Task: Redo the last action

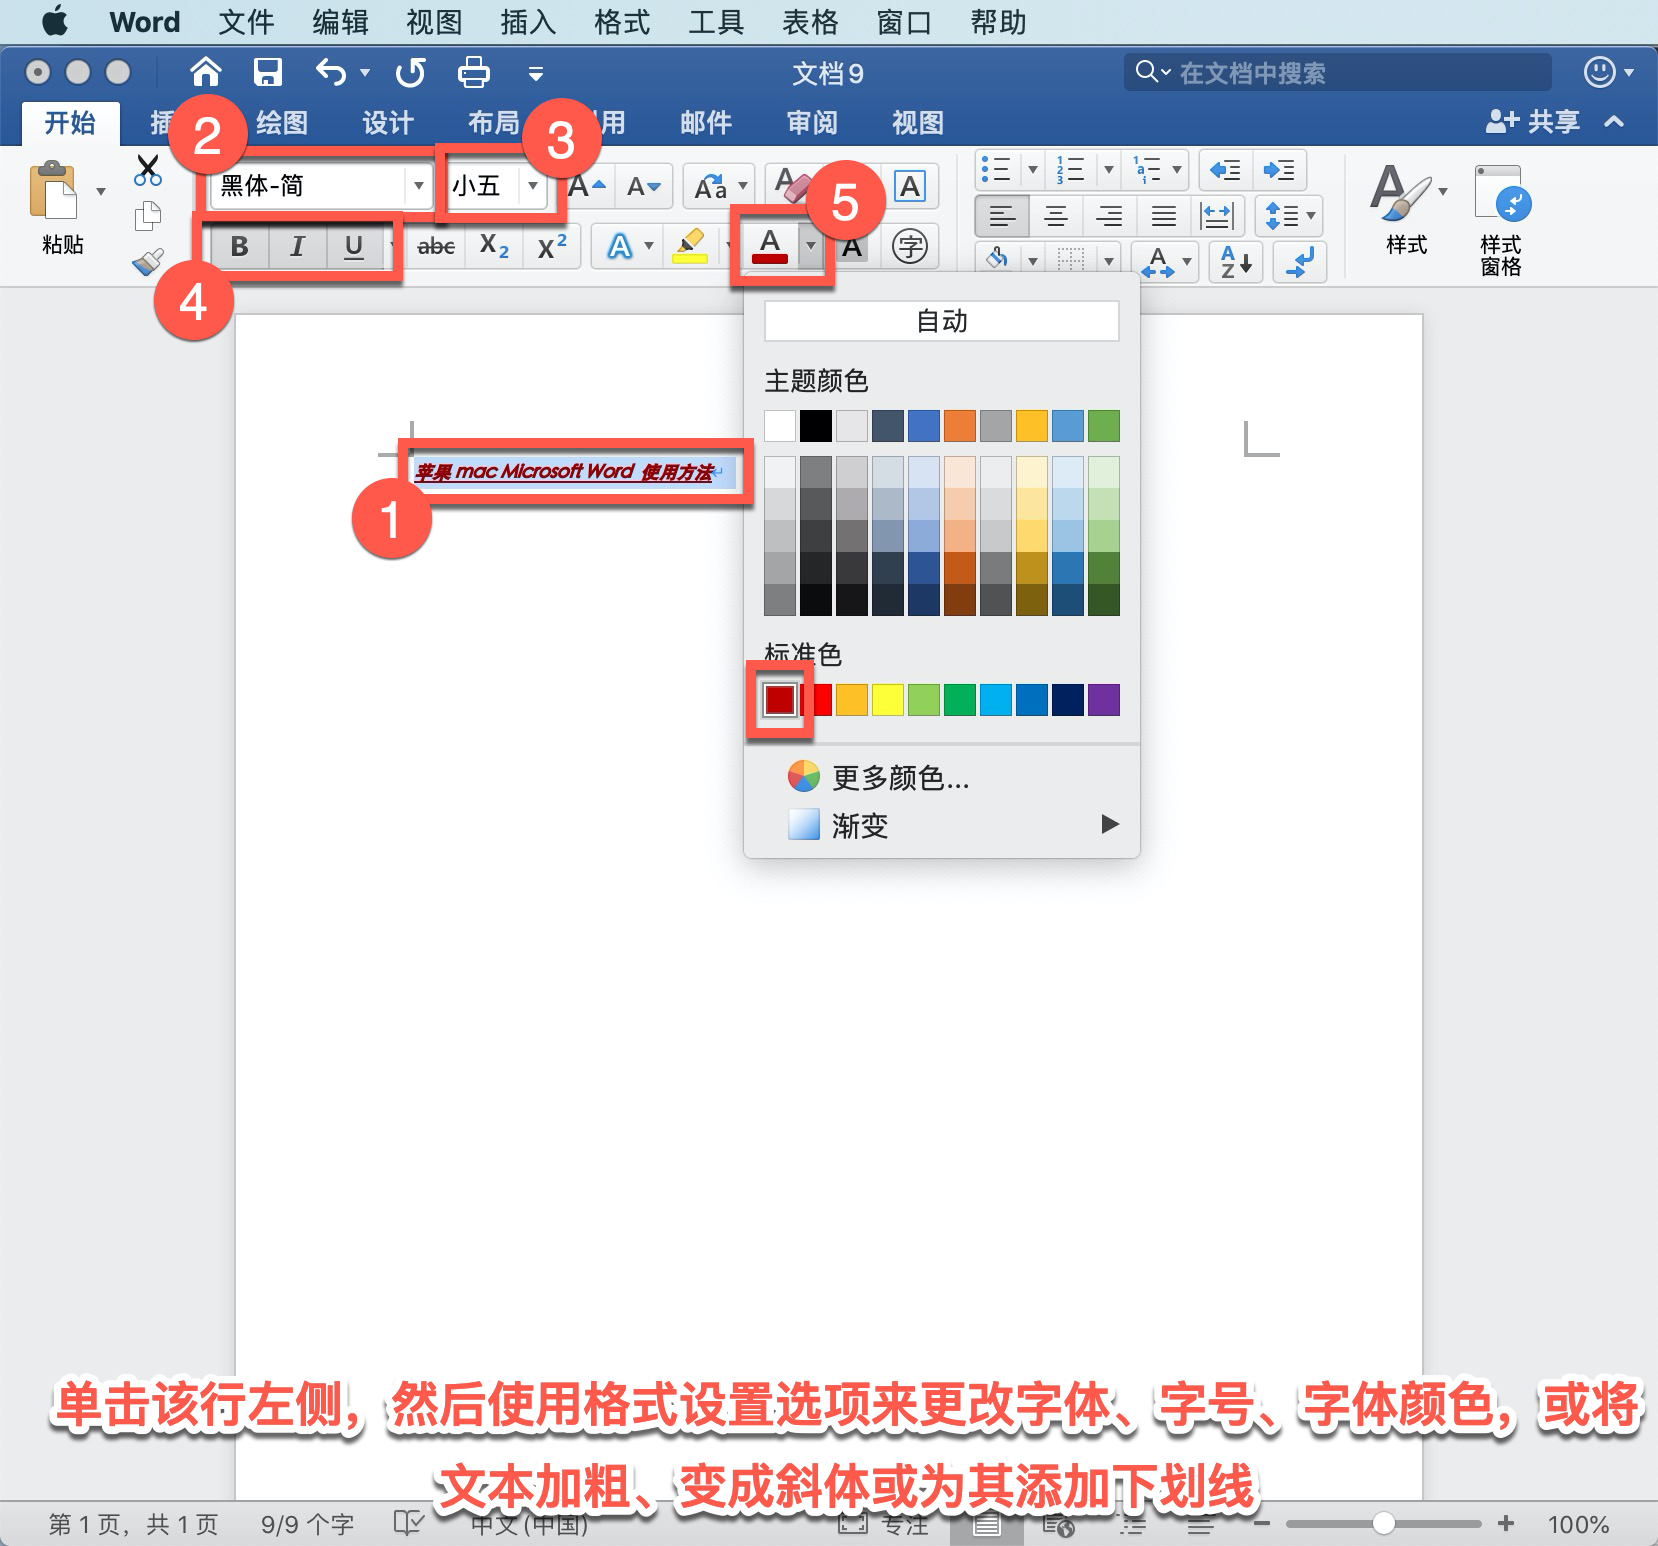Action: [x=410, y=72]
